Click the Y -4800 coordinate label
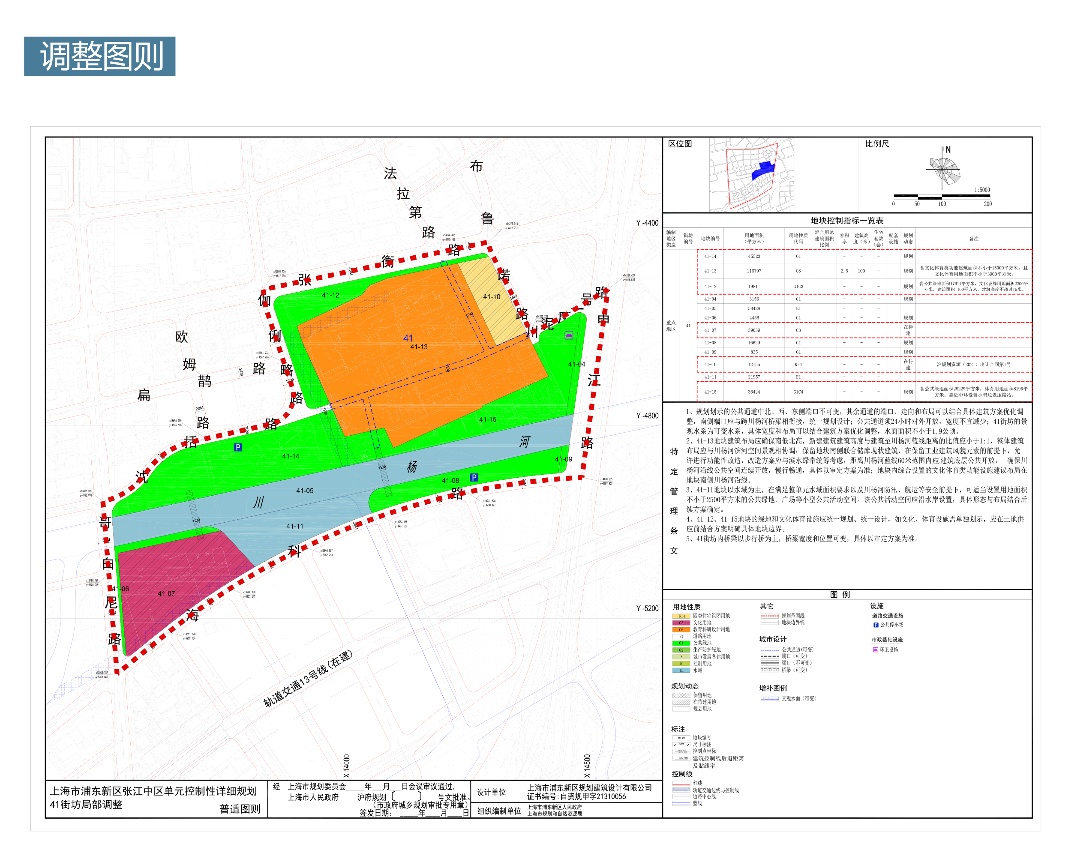Screen dimensions: 1070x862 coord(646,416)
